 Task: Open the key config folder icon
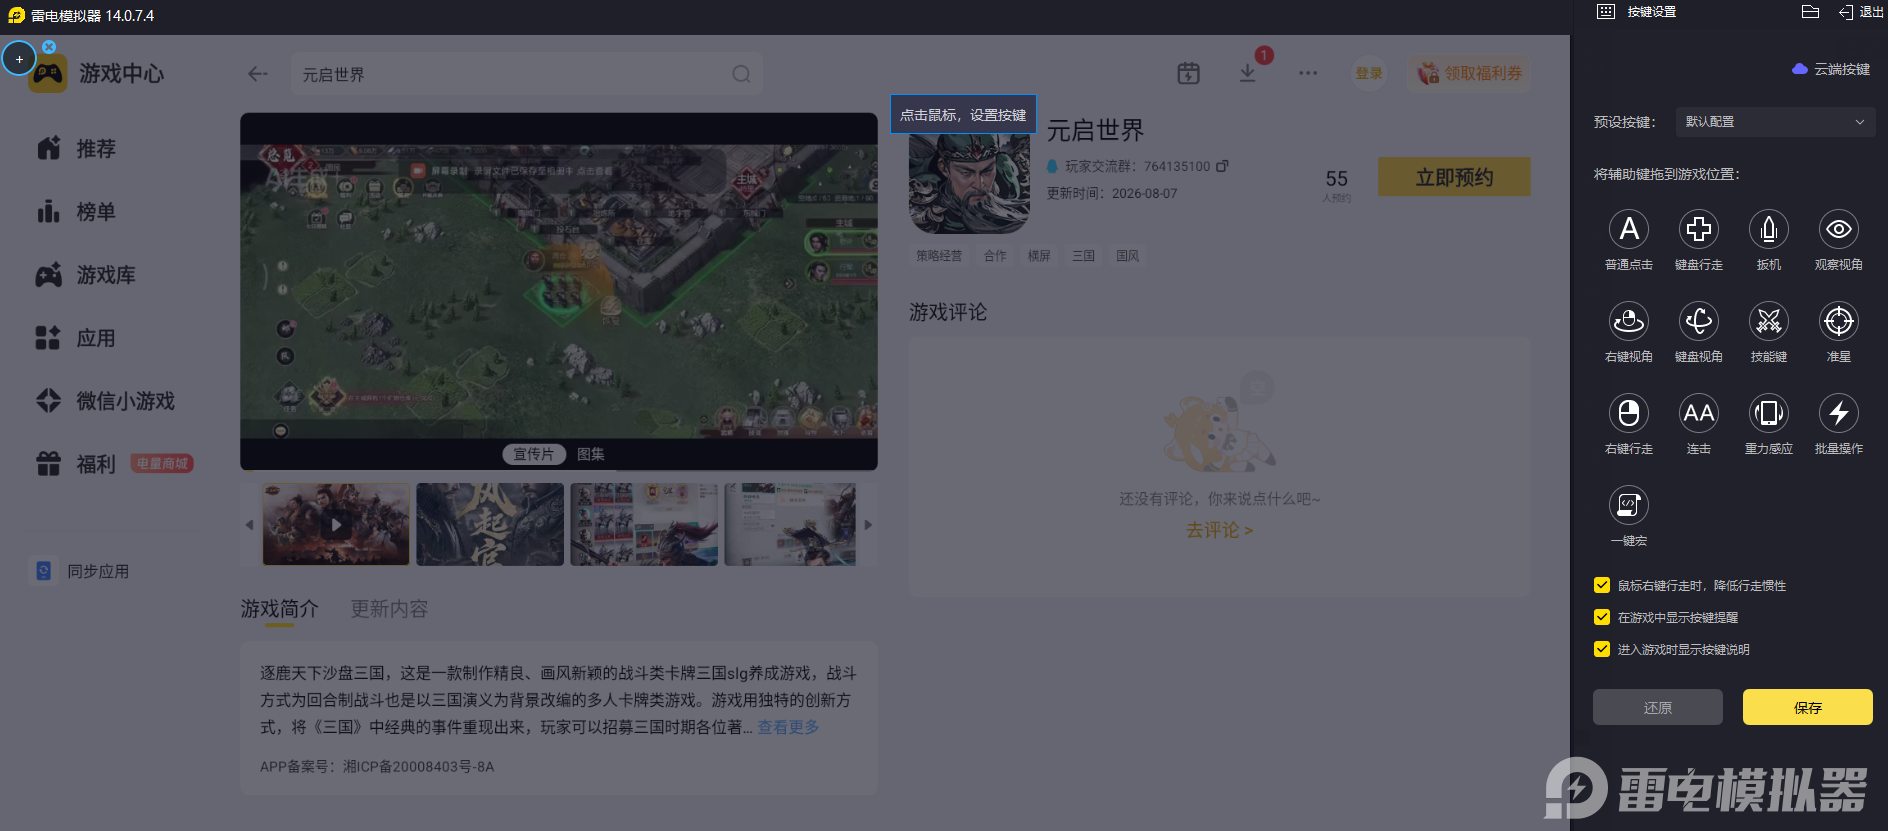[1810, 12]
